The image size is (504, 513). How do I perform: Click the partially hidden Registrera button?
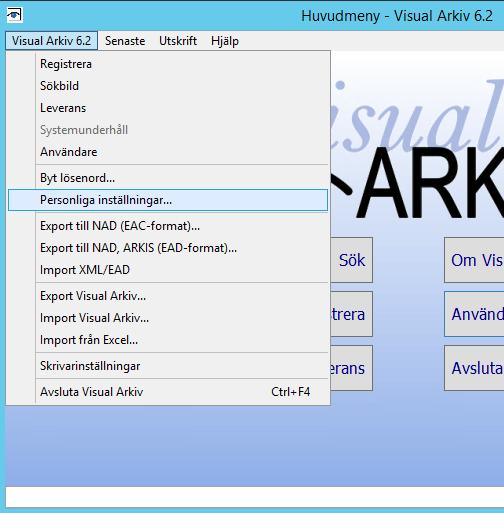pos(351,314)
